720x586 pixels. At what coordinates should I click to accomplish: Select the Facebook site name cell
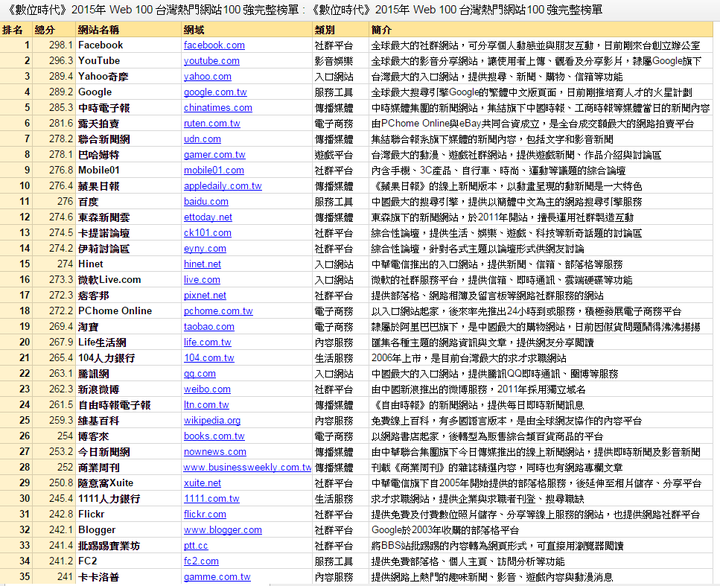coord(128,45)
